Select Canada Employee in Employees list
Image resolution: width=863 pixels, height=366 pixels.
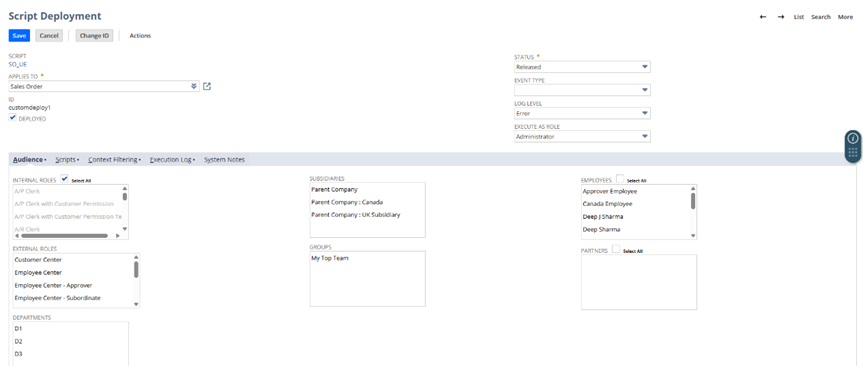608,204
